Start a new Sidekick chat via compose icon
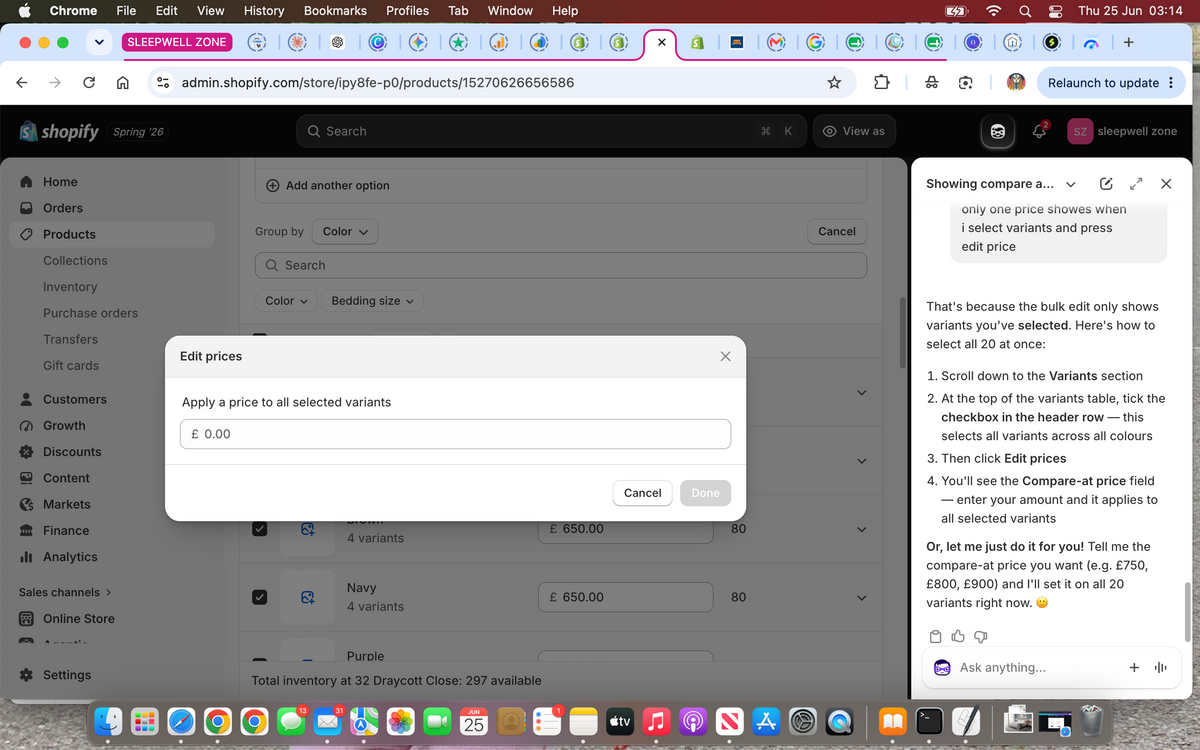This screenshot has width=1200, height=750. pyautogui.click(x=1106, y=184)
